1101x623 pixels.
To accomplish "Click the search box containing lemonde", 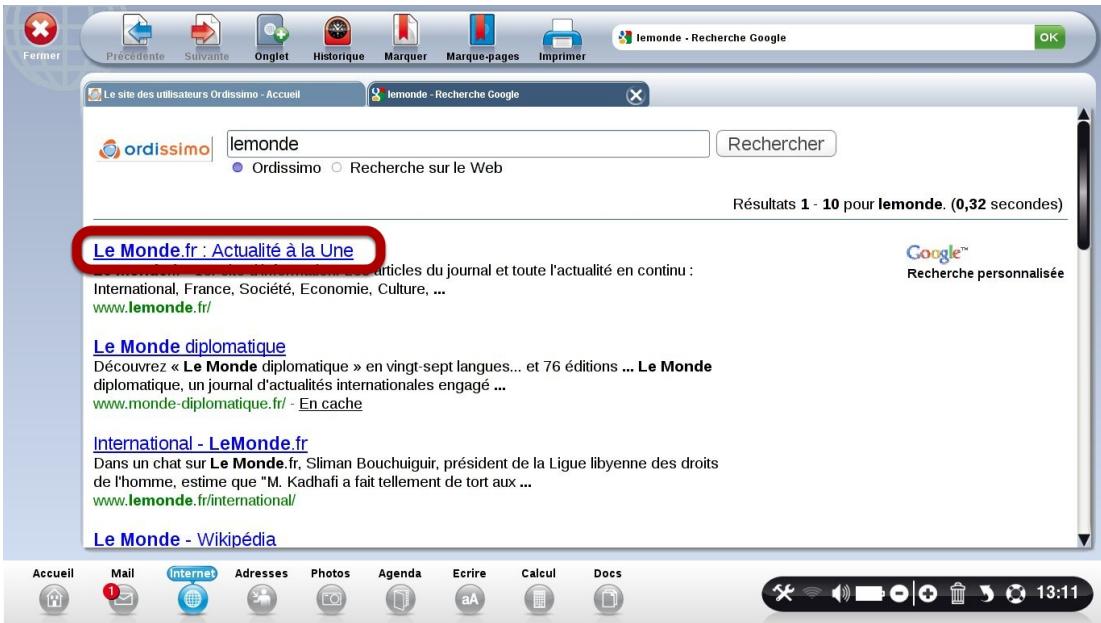I will pyautogui.click(x=468, y=144).
